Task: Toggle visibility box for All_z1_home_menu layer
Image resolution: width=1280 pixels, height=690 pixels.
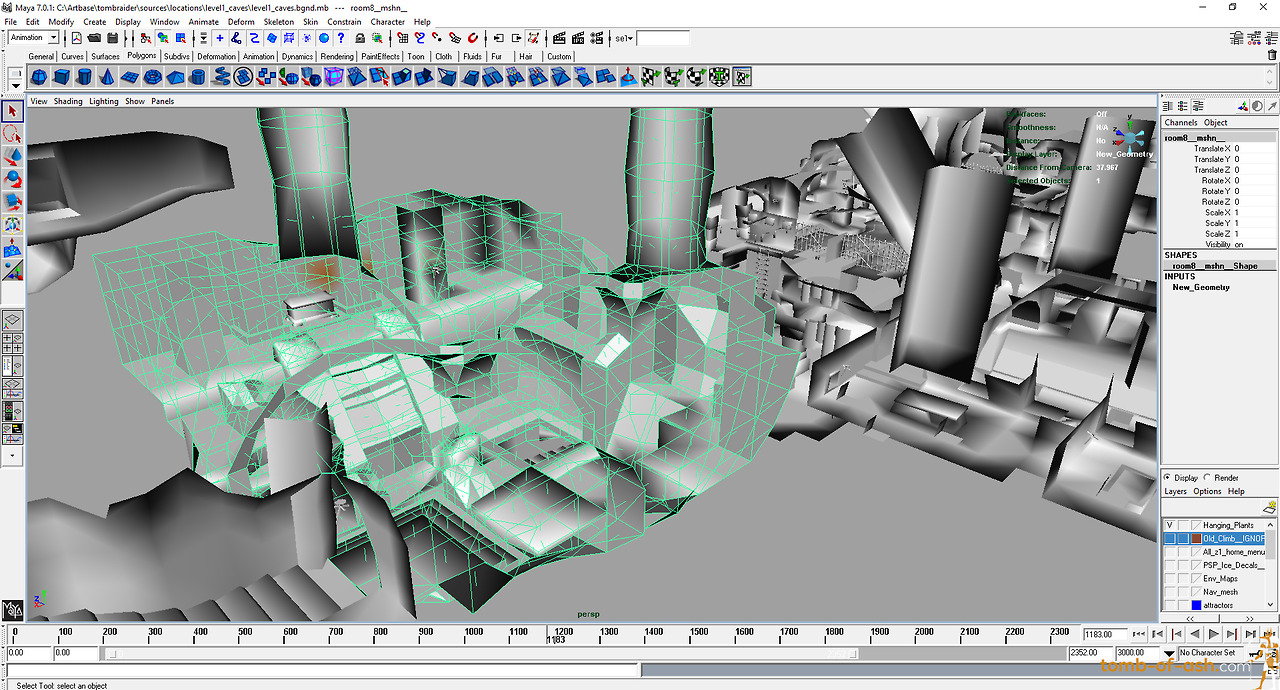Action: pos(1169,552)
